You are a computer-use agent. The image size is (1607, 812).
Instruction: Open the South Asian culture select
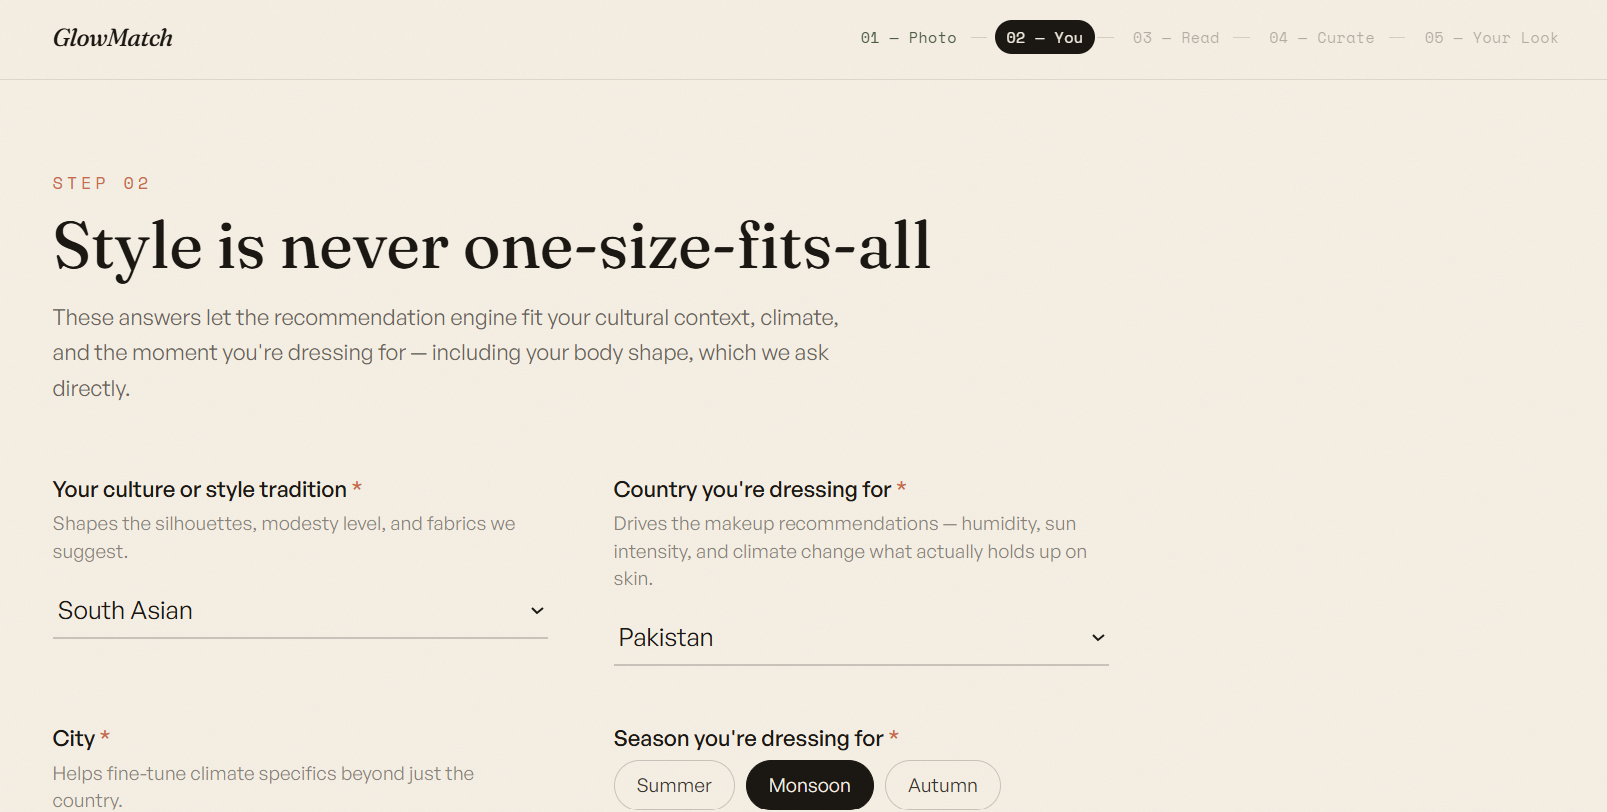tap(300, 611)
